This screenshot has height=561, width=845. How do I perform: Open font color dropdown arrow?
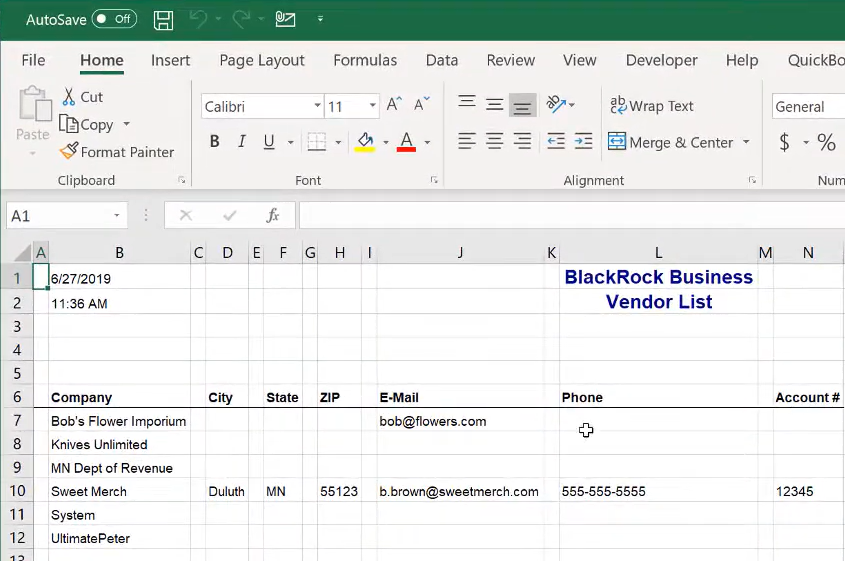pyautogui.click(x=427, y=142)
